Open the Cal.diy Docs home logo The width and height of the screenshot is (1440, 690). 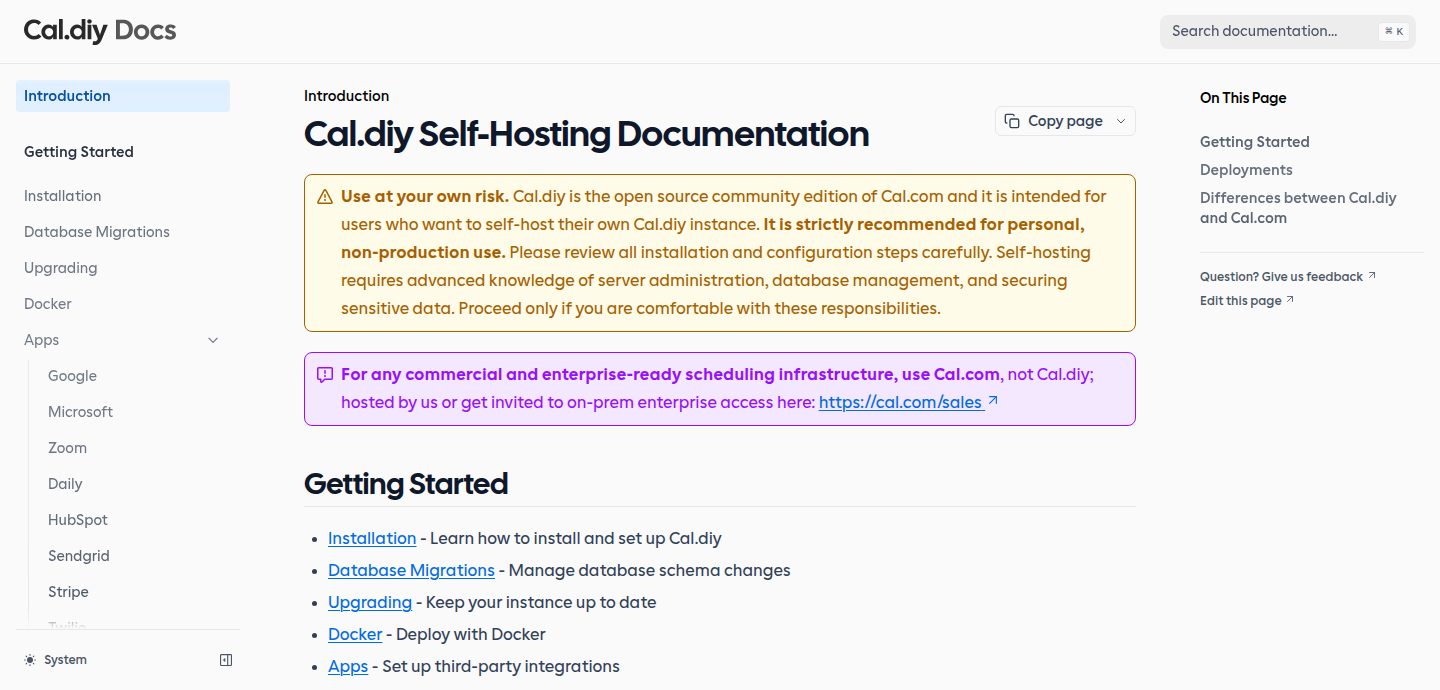coord(100,30)
